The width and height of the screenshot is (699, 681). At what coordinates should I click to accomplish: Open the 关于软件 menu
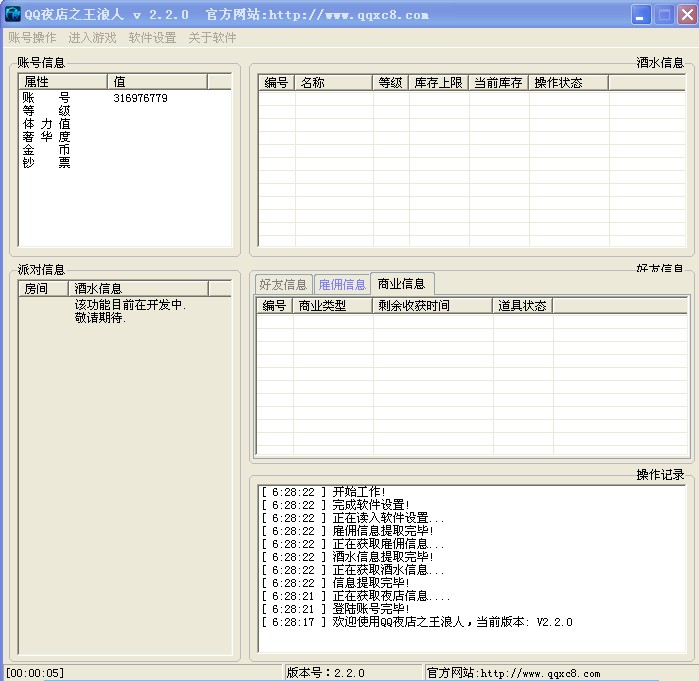[x=212, y=38]
